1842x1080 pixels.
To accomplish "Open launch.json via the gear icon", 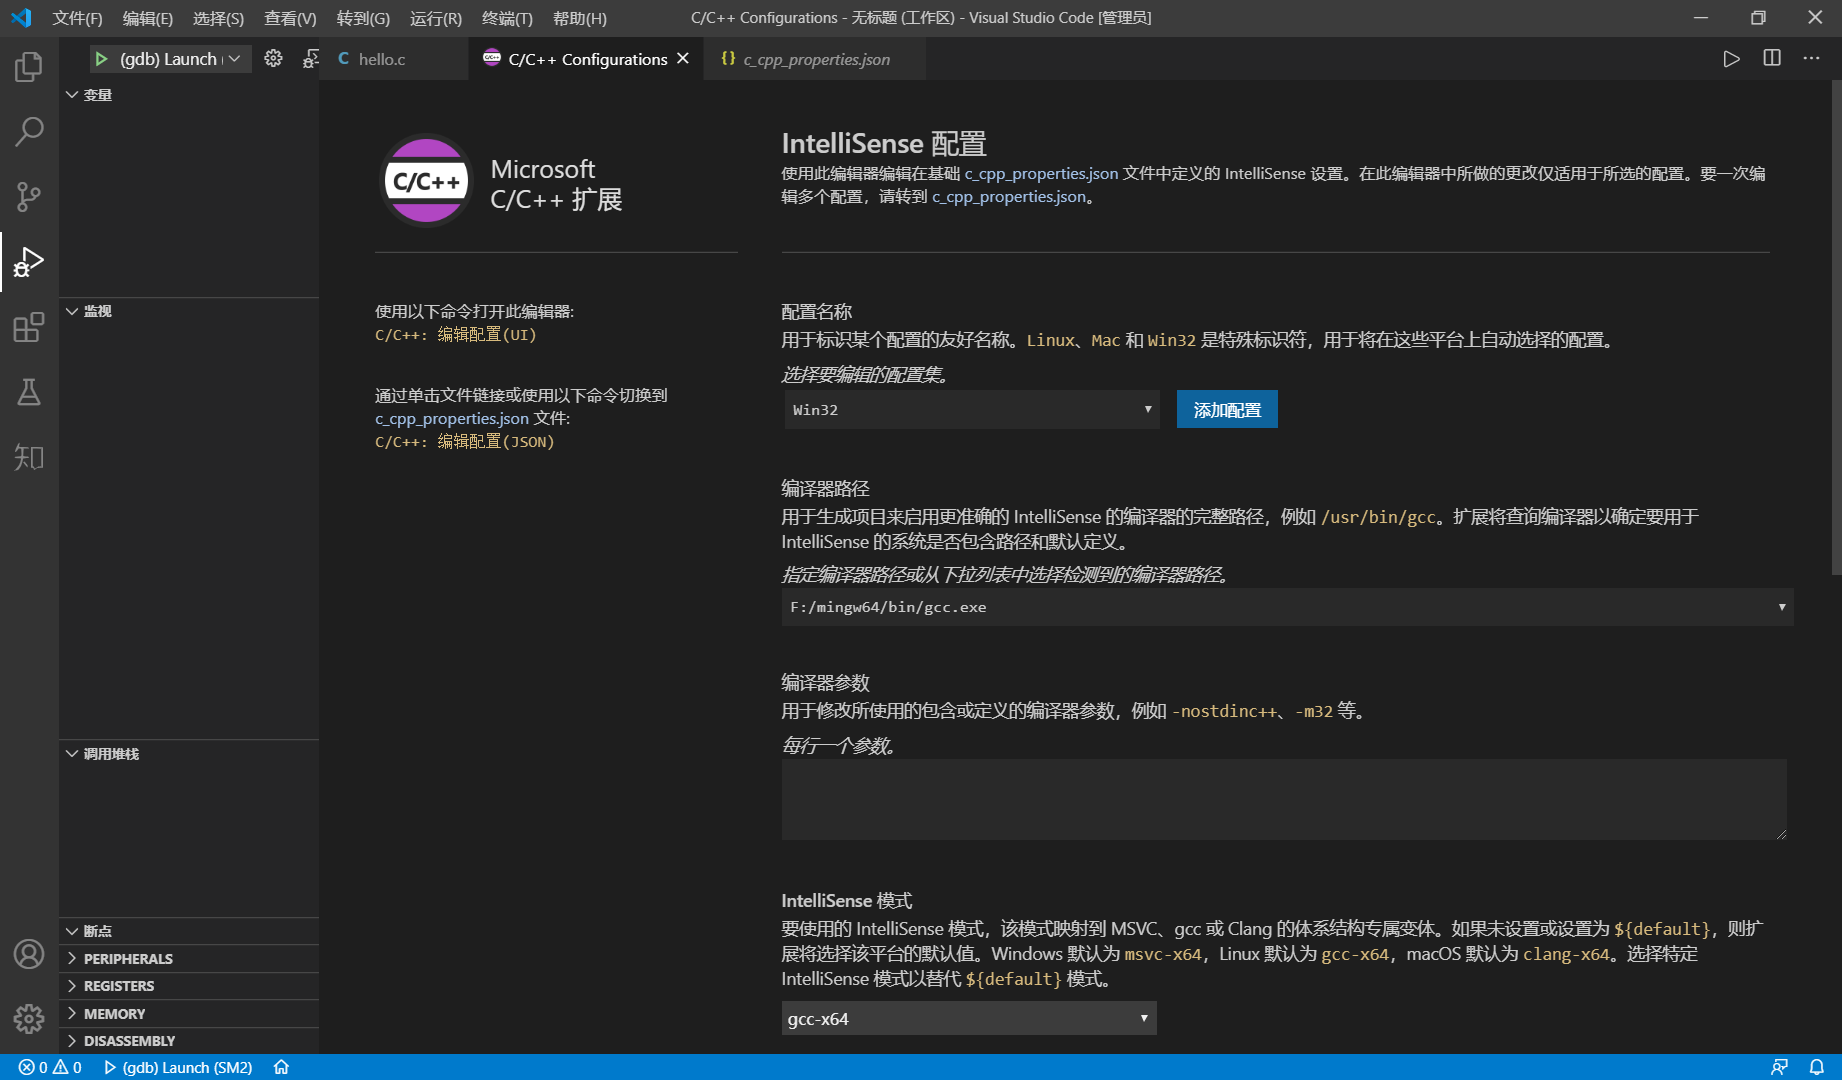I will 273,58.
